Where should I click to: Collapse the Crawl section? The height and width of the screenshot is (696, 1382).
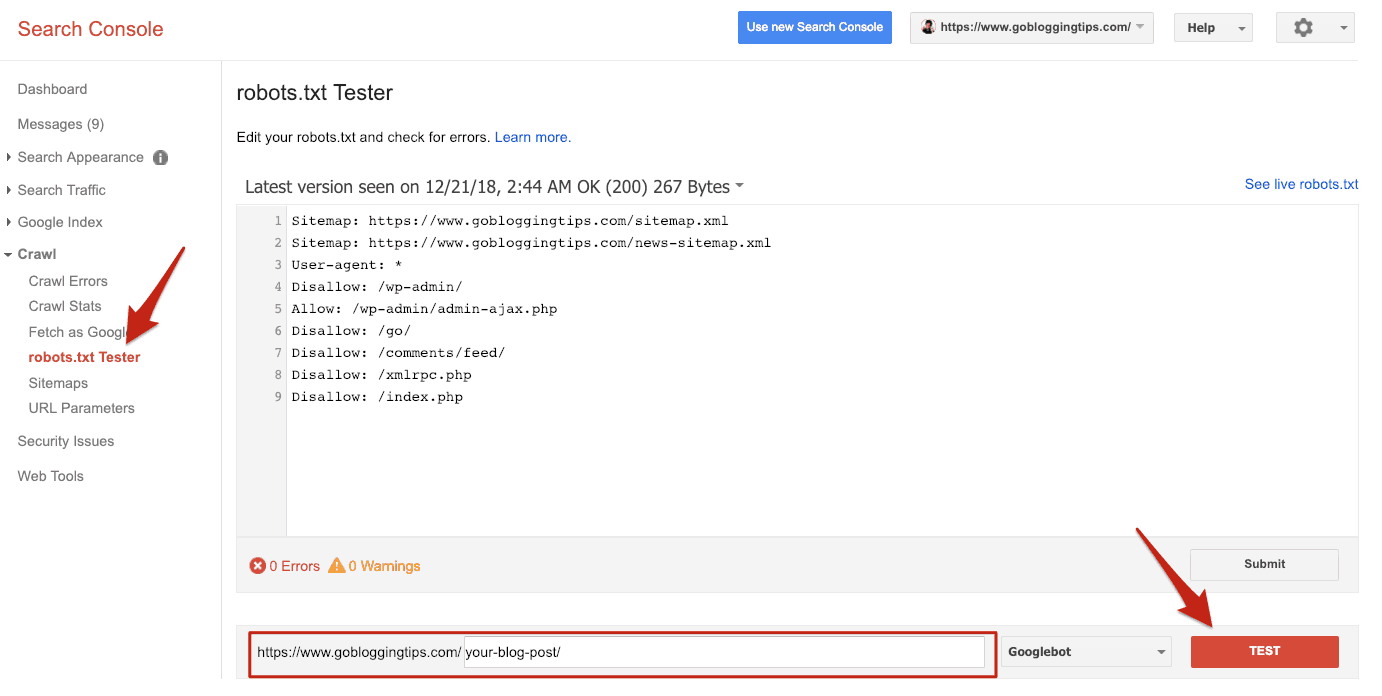(9, 255)
